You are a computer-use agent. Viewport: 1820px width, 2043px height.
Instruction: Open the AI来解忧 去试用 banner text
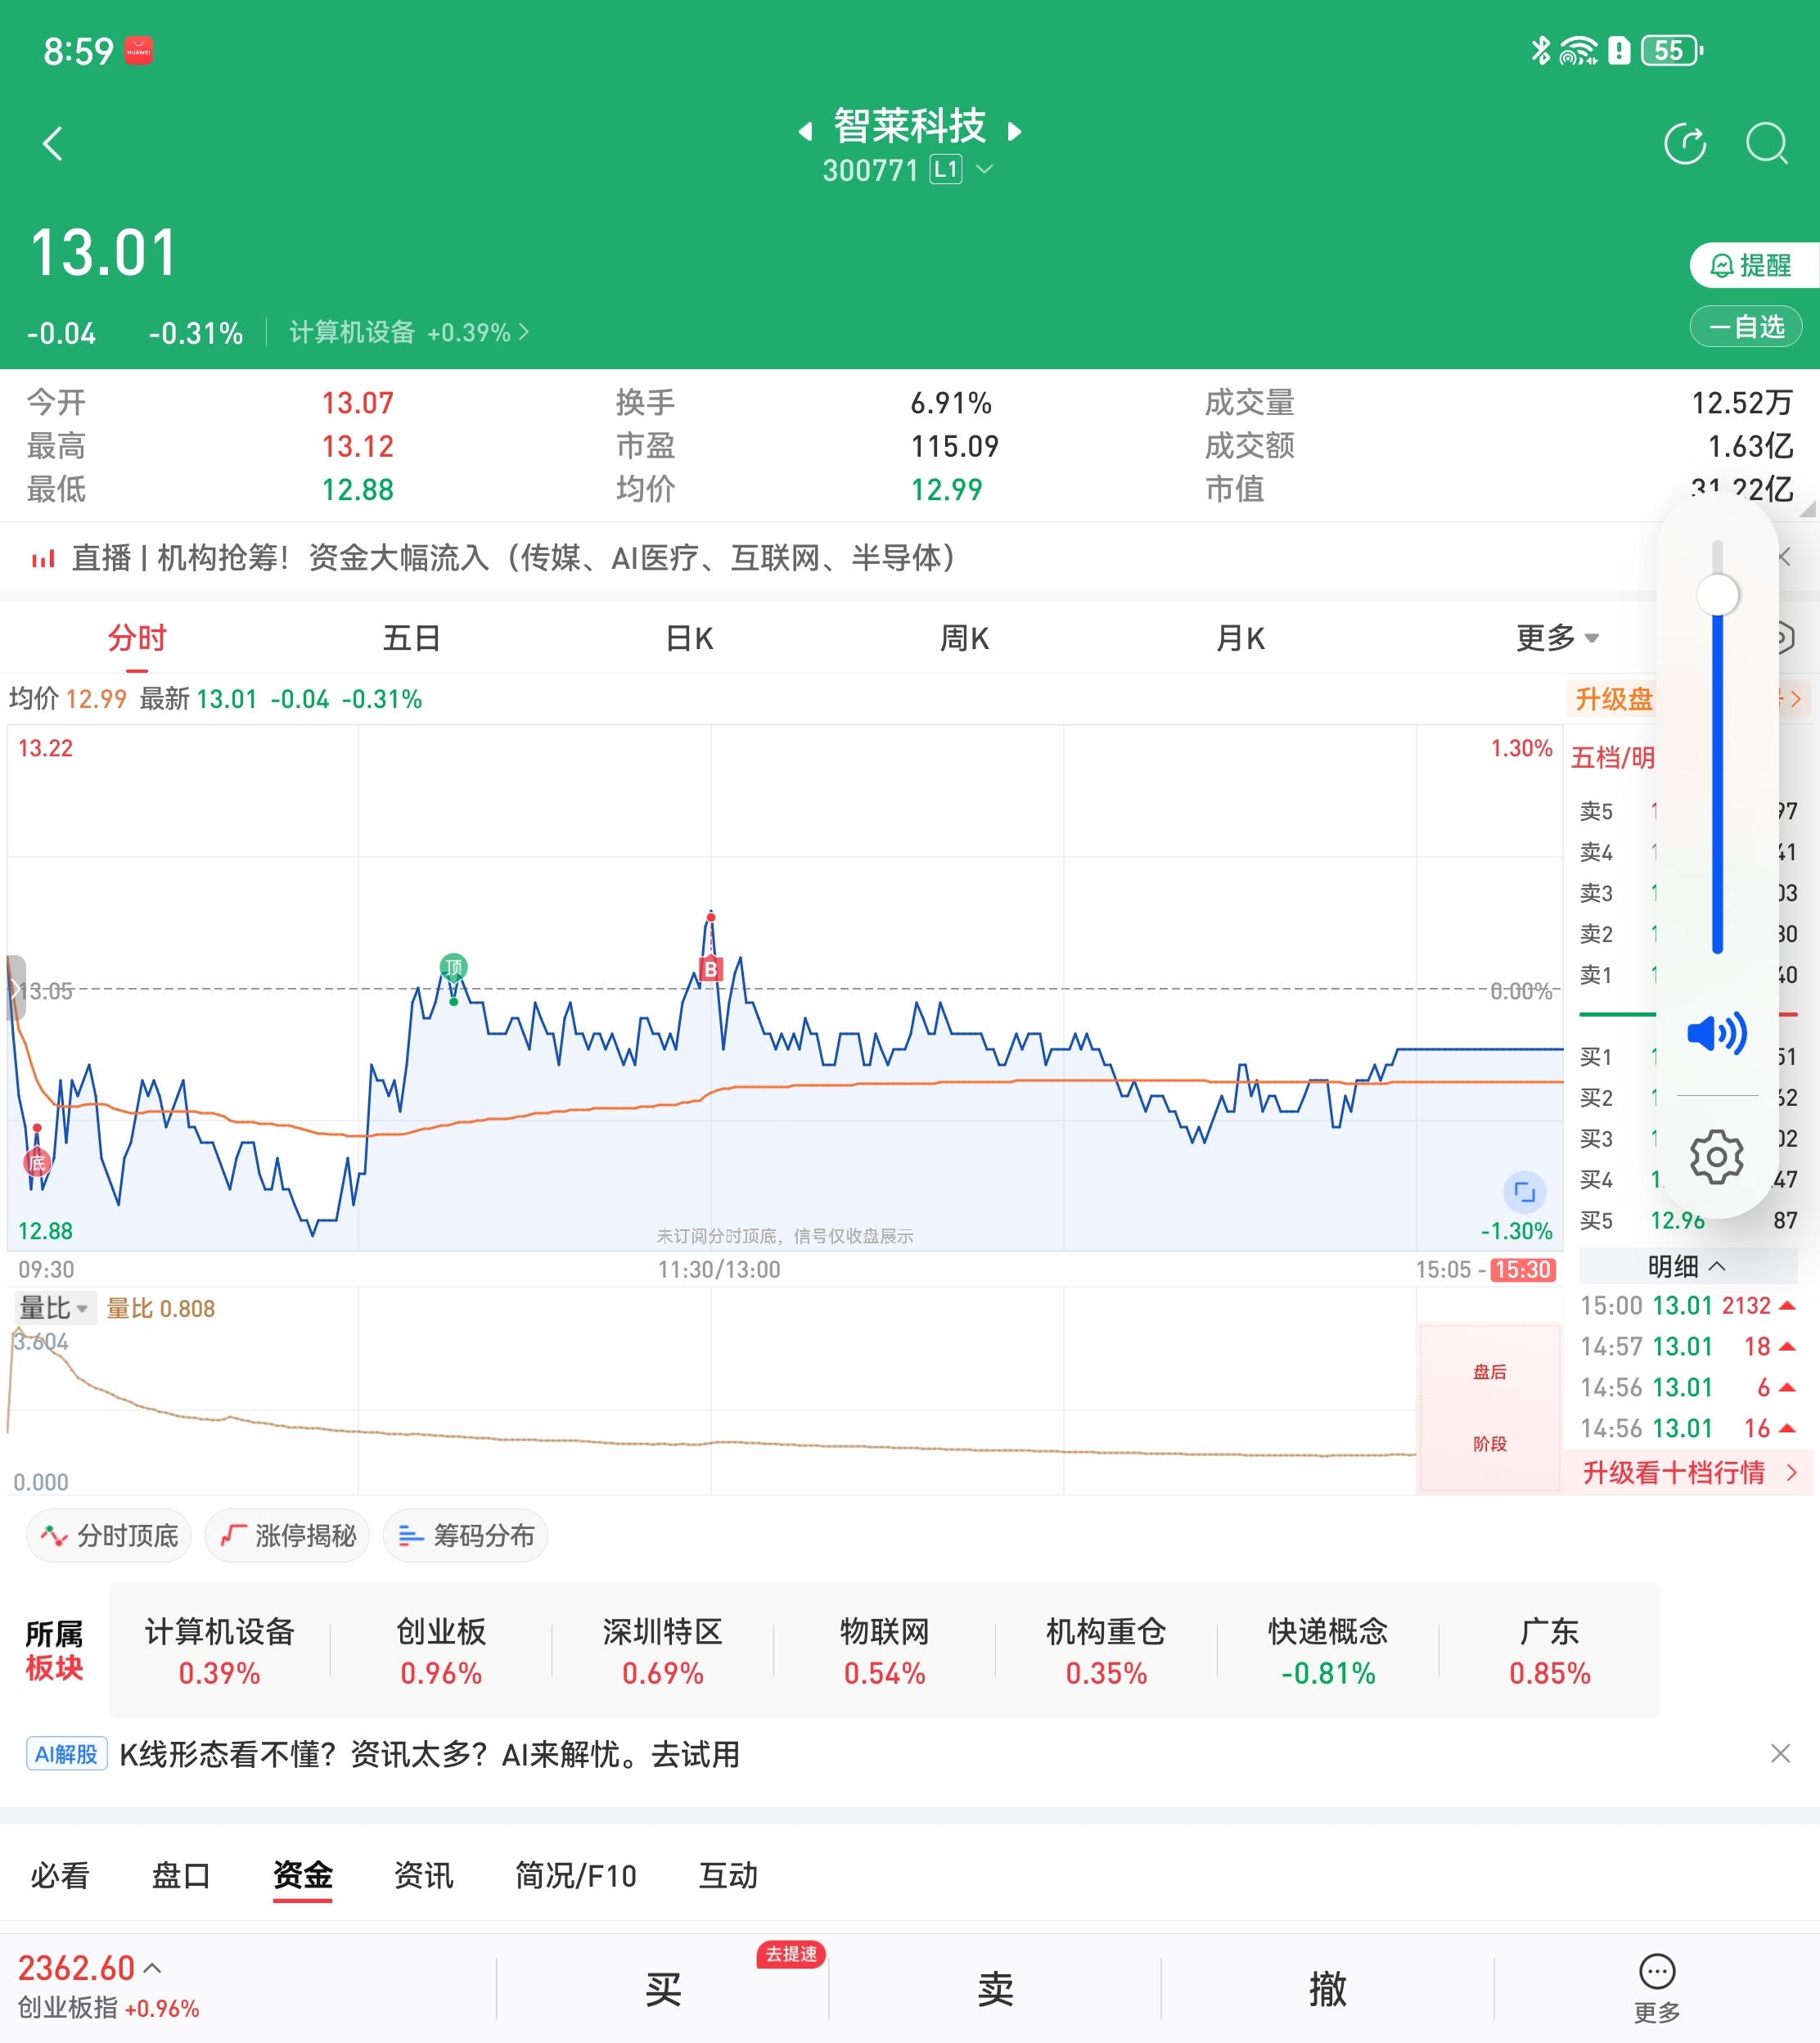[x=430, y=1754]
